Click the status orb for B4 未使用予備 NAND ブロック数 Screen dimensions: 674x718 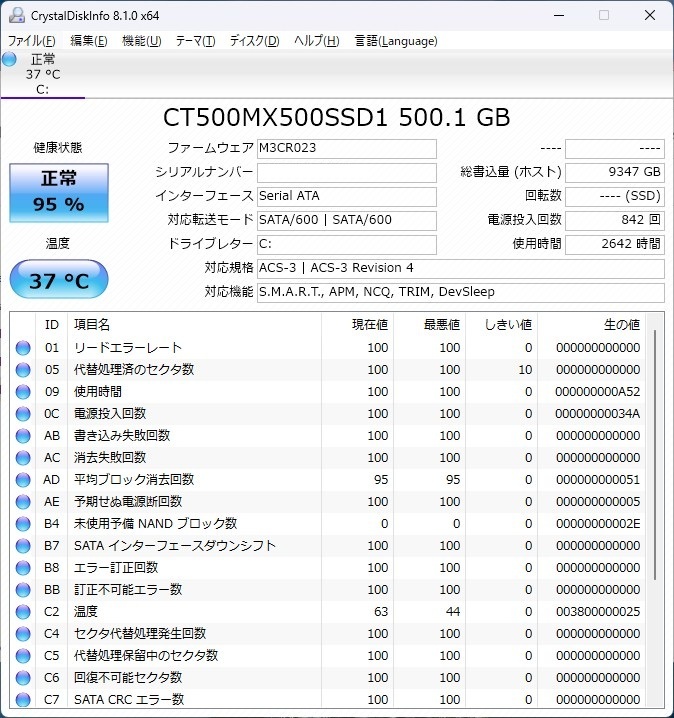[x=23, y=524]
